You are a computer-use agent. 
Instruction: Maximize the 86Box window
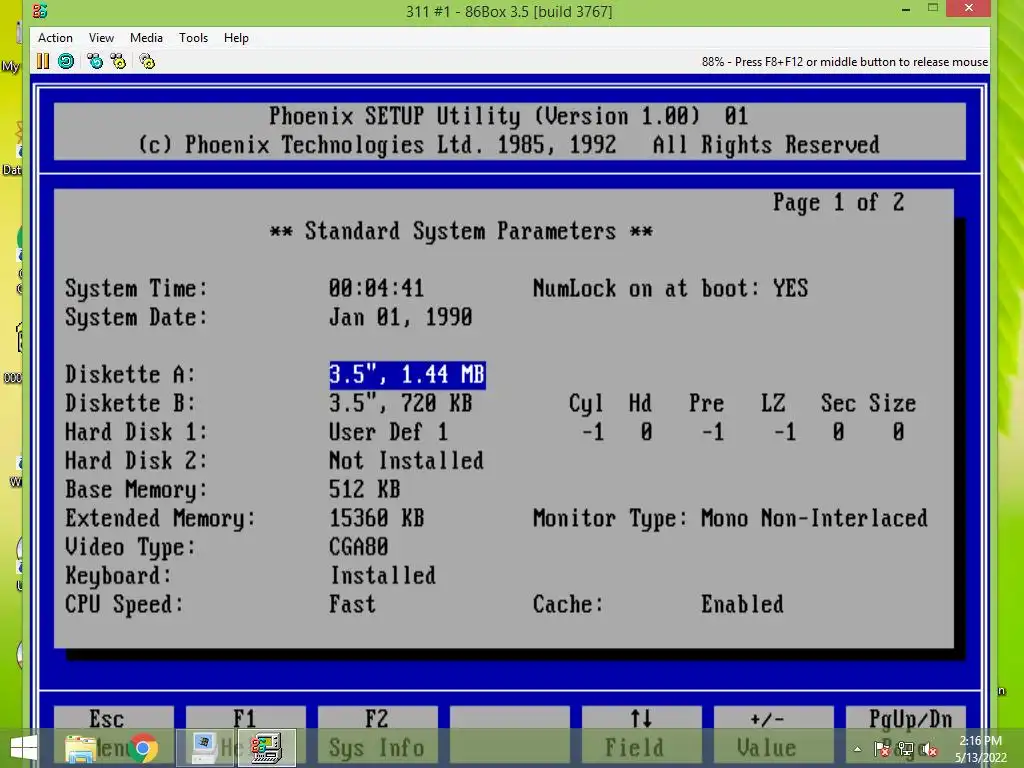click(933, 8)
